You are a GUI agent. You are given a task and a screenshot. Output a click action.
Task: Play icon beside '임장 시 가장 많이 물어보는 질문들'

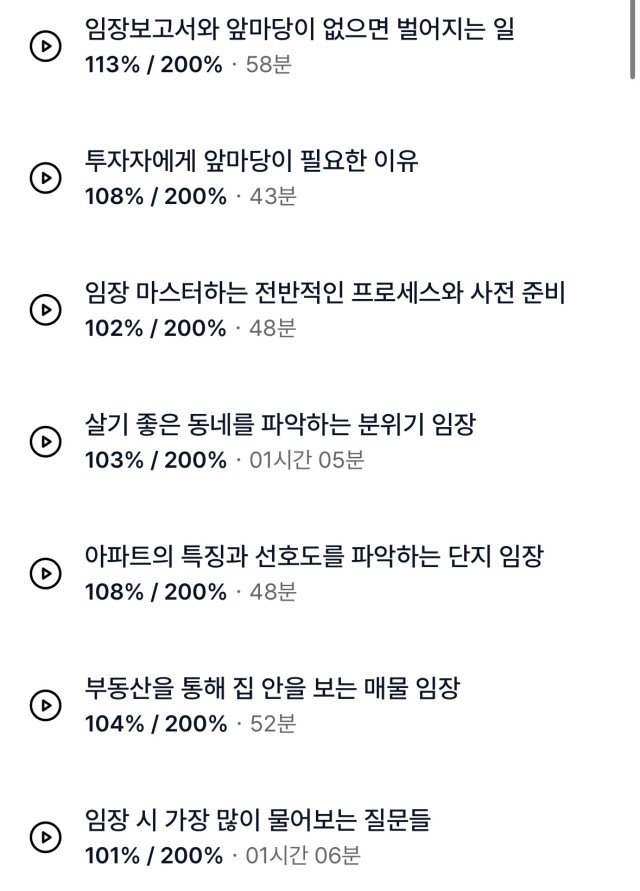tap(45, 837)
